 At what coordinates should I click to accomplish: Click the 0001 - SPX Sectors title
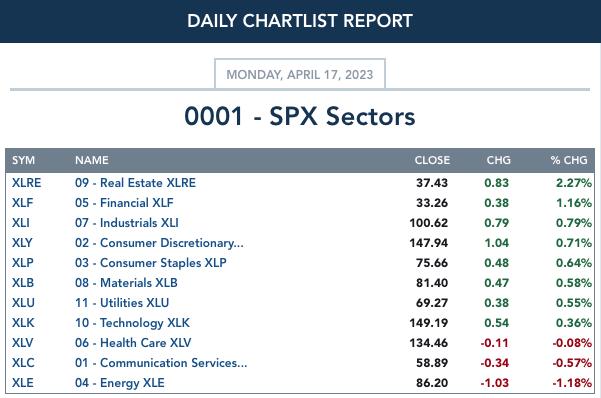(x=300, y=116)
